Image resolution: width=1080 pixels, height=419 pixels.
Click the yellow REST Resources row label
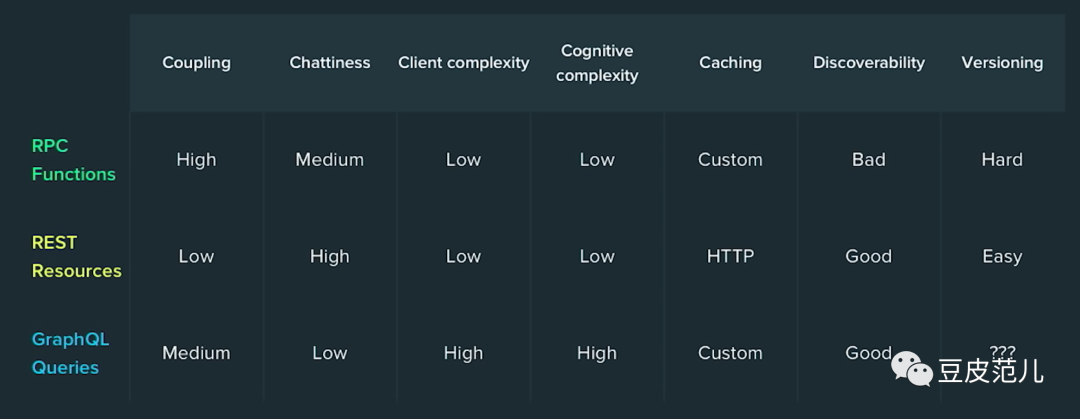coord(76,257)
